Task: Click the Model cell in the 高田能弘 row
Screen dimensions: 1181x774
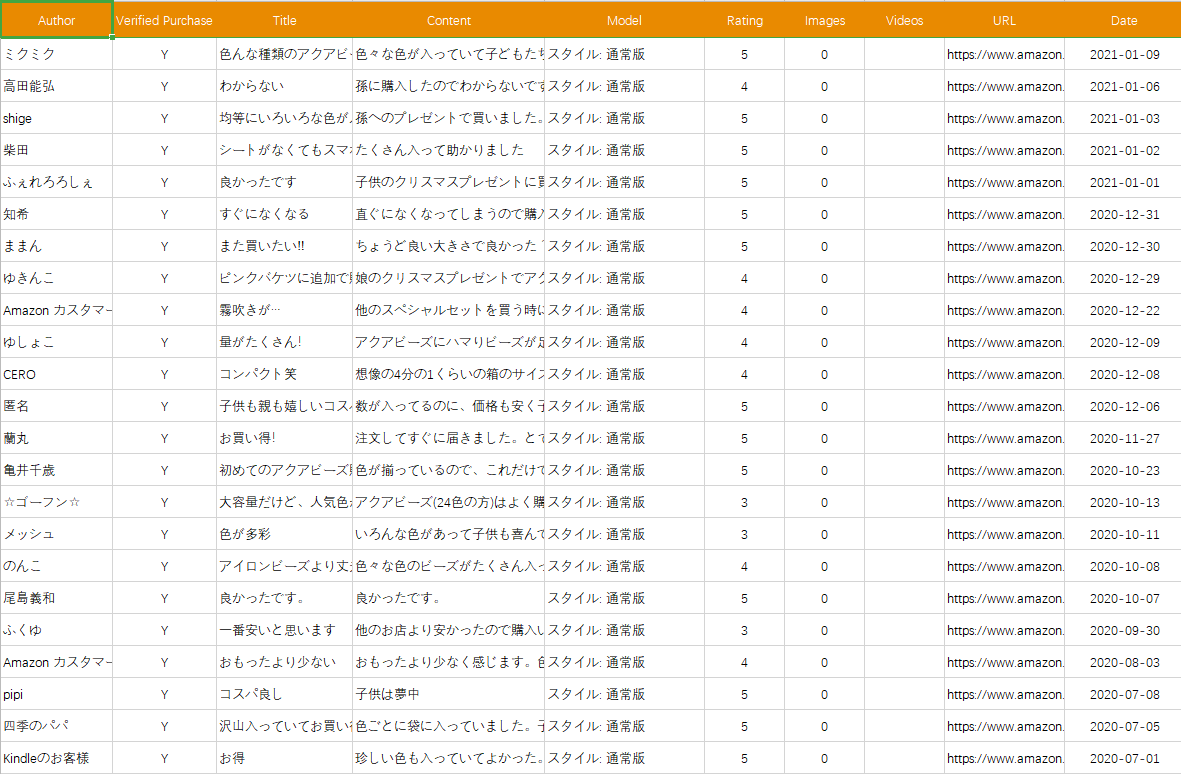Action: tap(624, 86)
